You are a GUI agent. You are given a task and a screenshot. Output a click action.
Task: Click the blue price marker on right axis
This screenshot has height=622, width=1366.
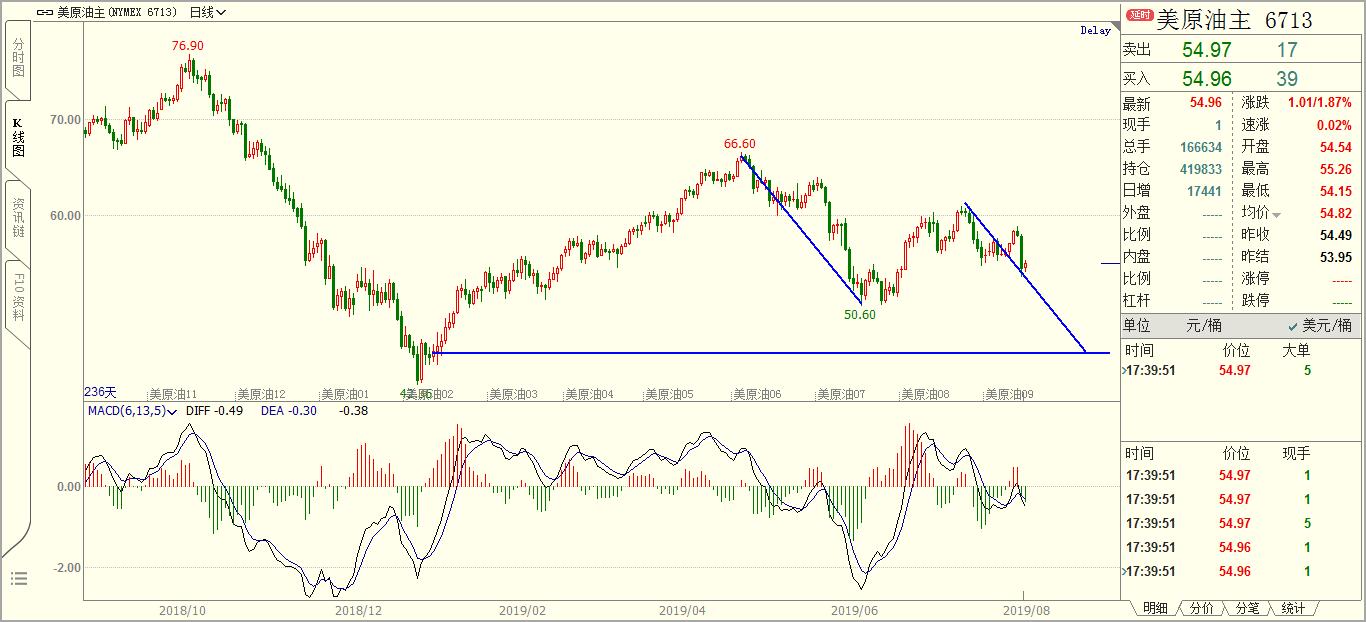coord(1110,263)
